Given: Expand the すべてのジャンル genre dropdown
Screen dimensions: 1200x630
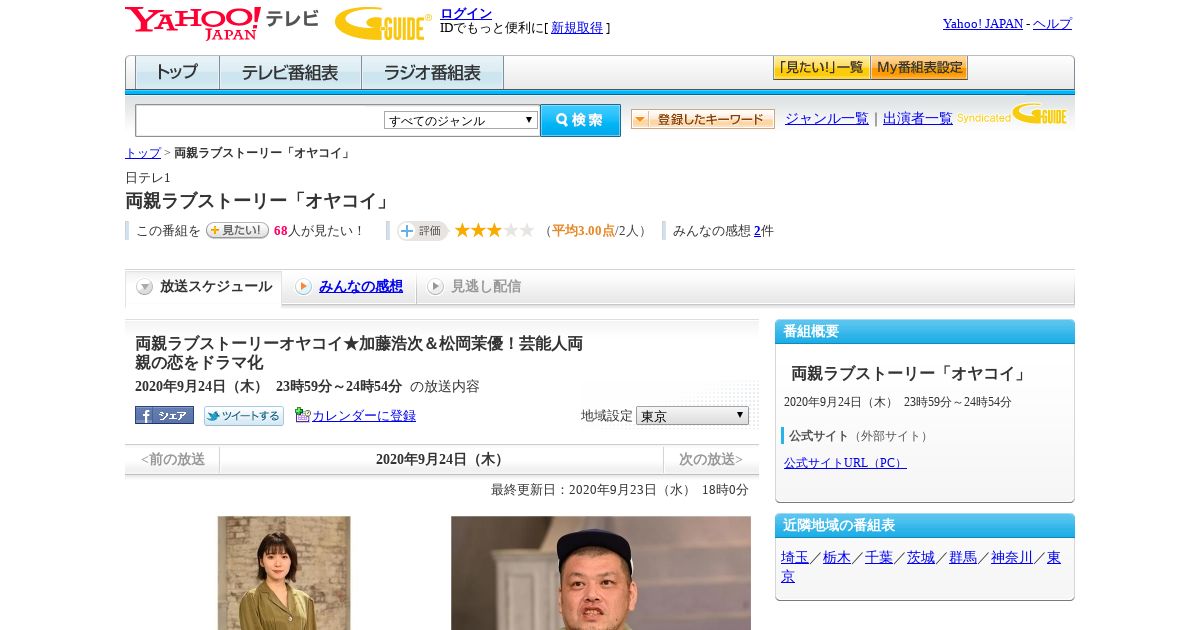Looking at the screenshot, I should [x=461, y=120].
